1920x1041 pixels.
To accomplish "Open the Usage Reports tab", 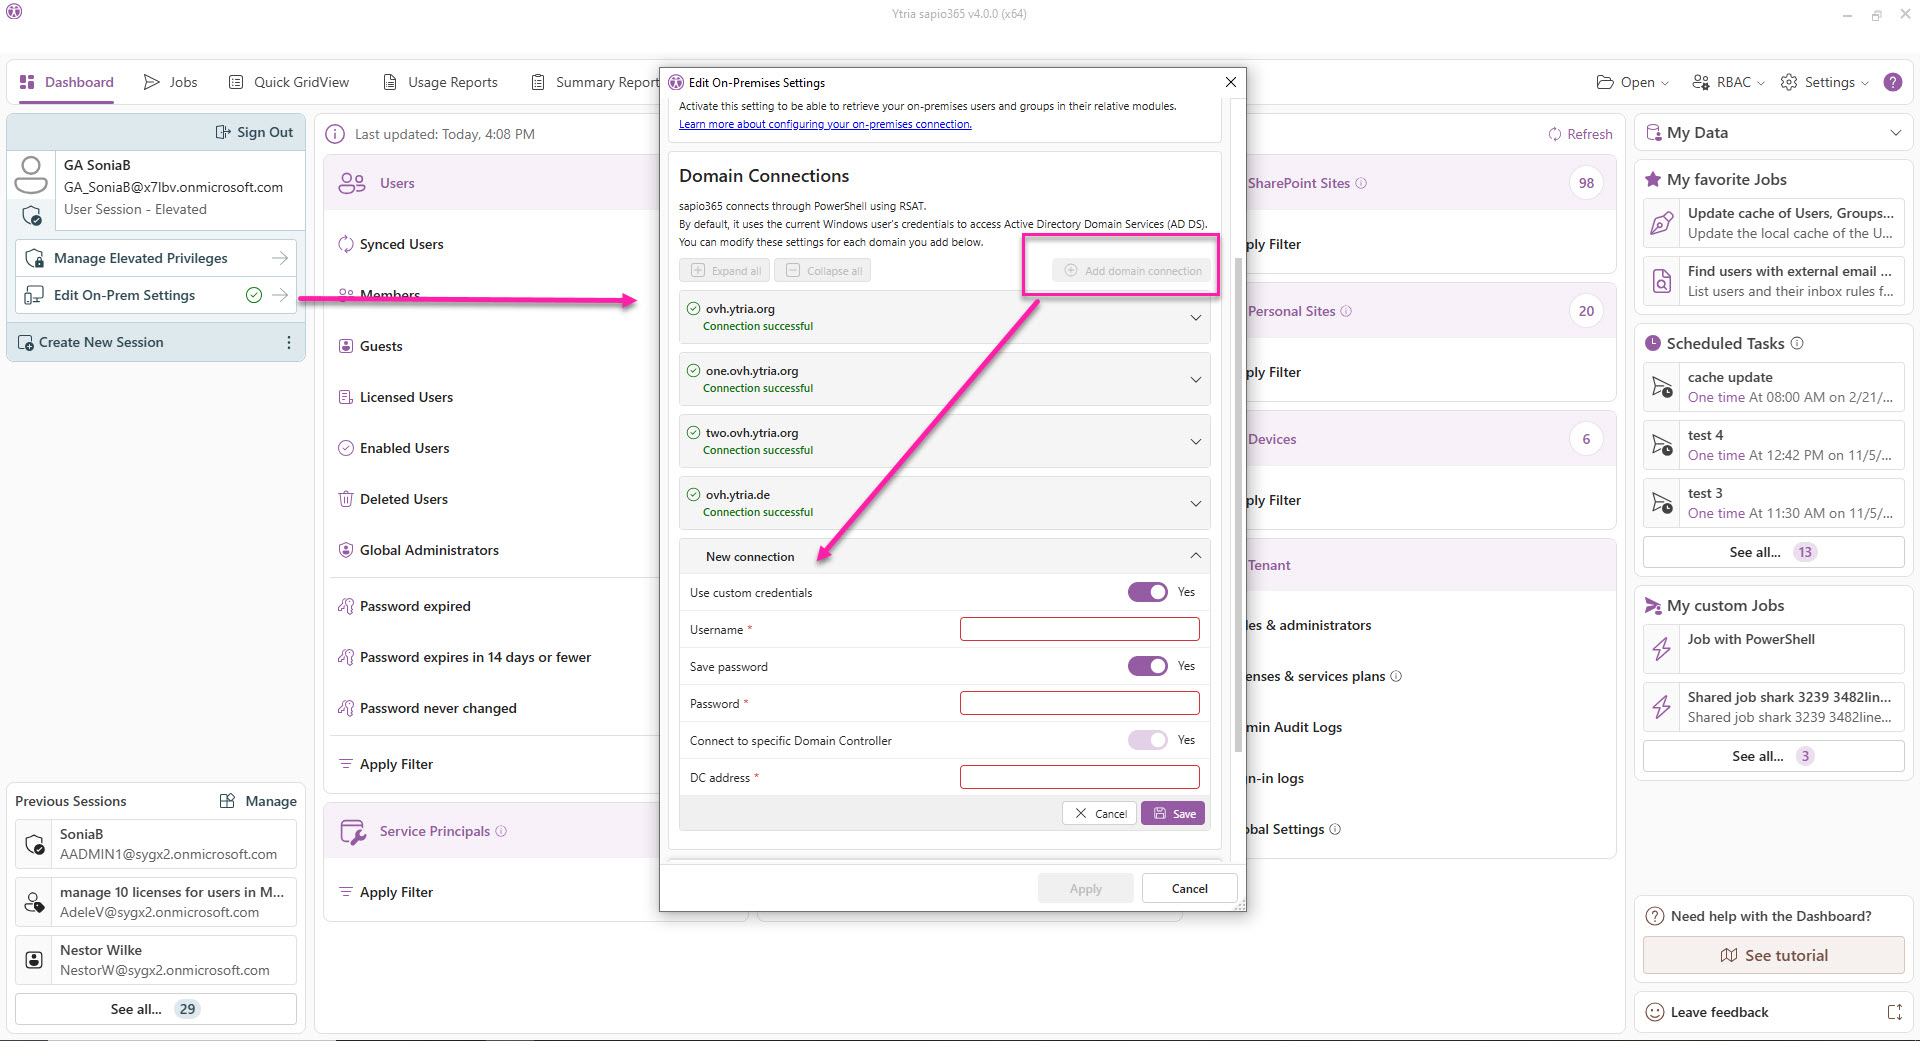I will [x=441, y=82].
